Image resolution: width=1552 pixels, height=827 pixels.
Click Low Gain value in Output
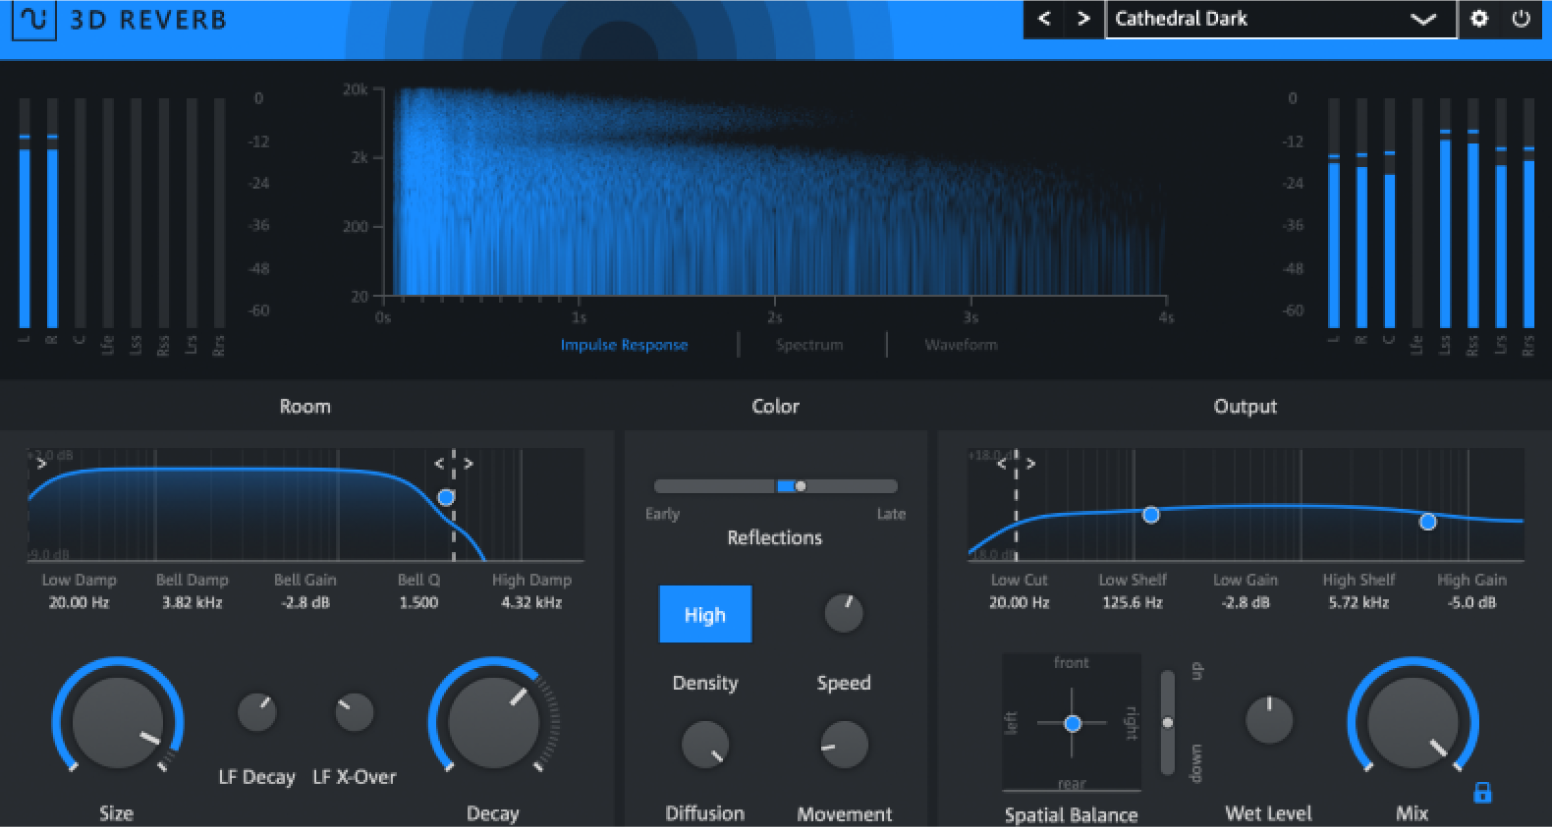(x=1245, y=602)
